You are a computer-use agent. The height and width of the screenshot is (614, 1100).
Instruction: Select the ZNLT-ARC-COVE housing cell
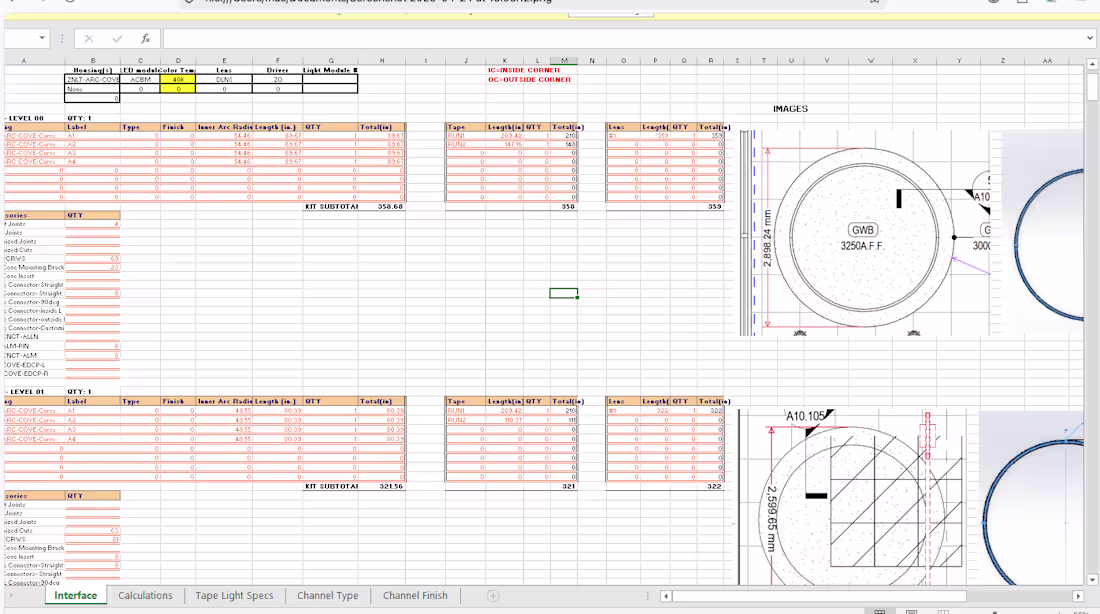93,79
